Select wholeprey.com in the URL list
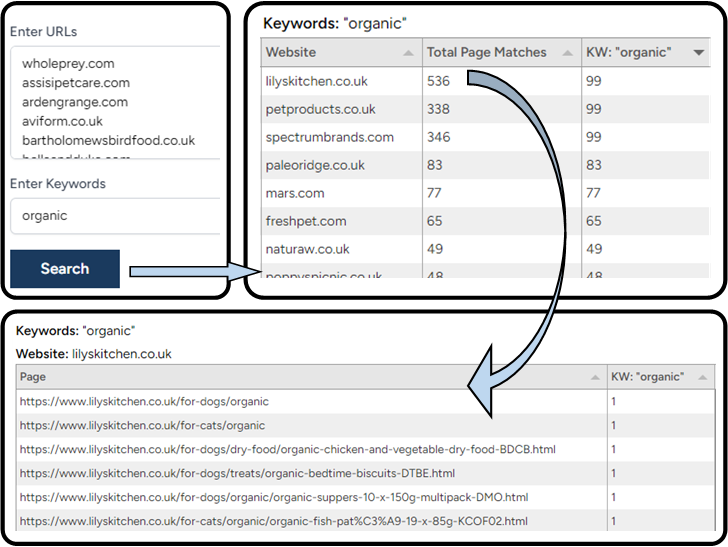Screen dimensions: 728x547 [x=68, y=64]
